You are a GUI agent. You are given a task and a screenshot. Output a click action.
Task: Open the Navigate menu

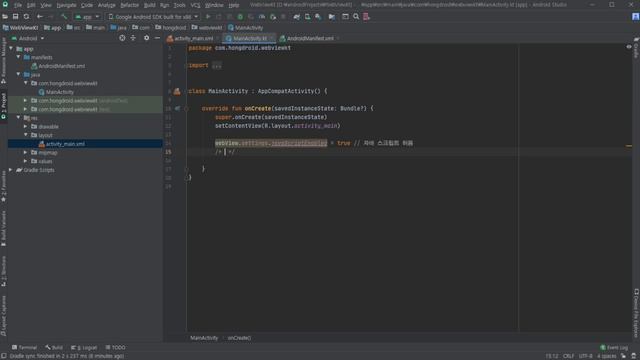coord(66,5)
